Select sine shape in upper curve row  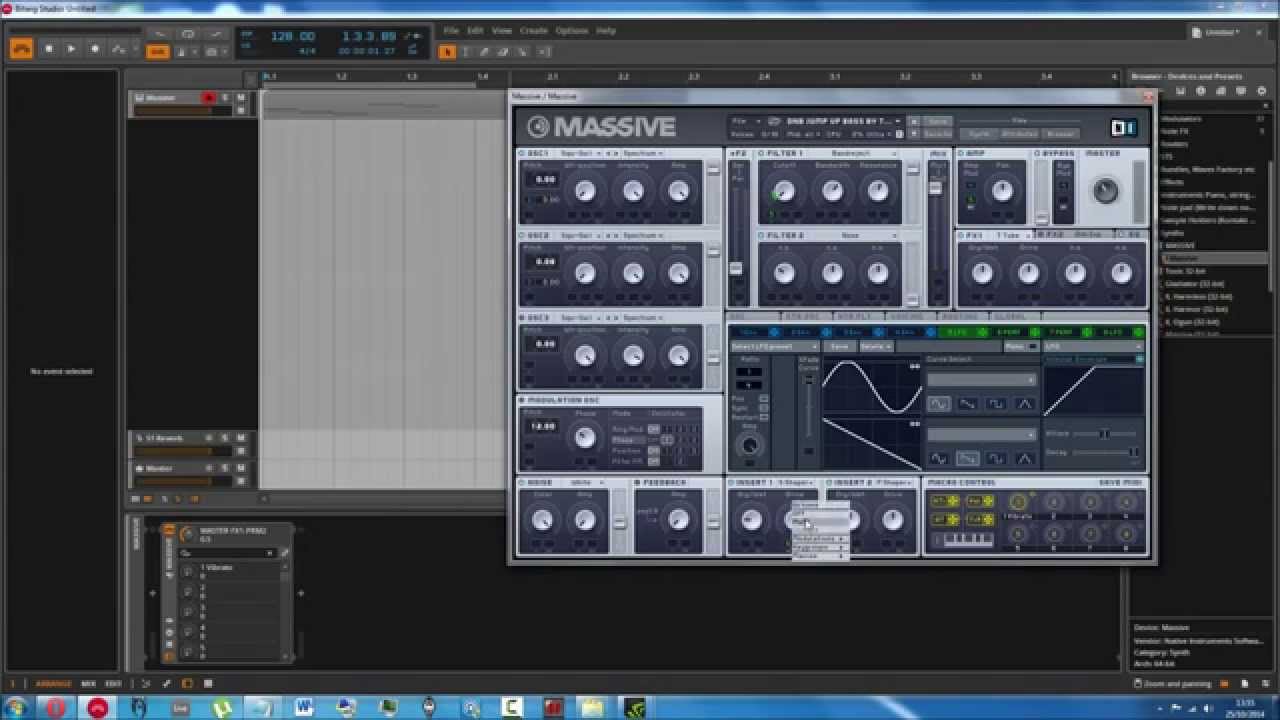[x=939, y=404]
